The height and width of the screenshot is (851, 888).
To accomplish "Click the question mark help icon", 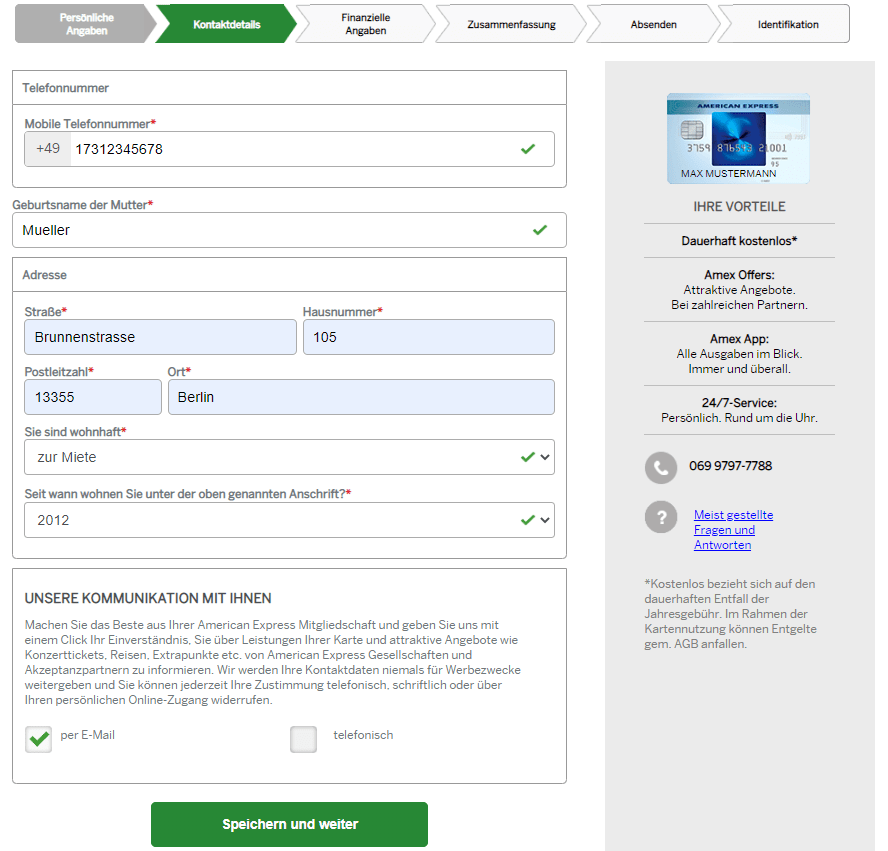I will click(x=660, y=516).
